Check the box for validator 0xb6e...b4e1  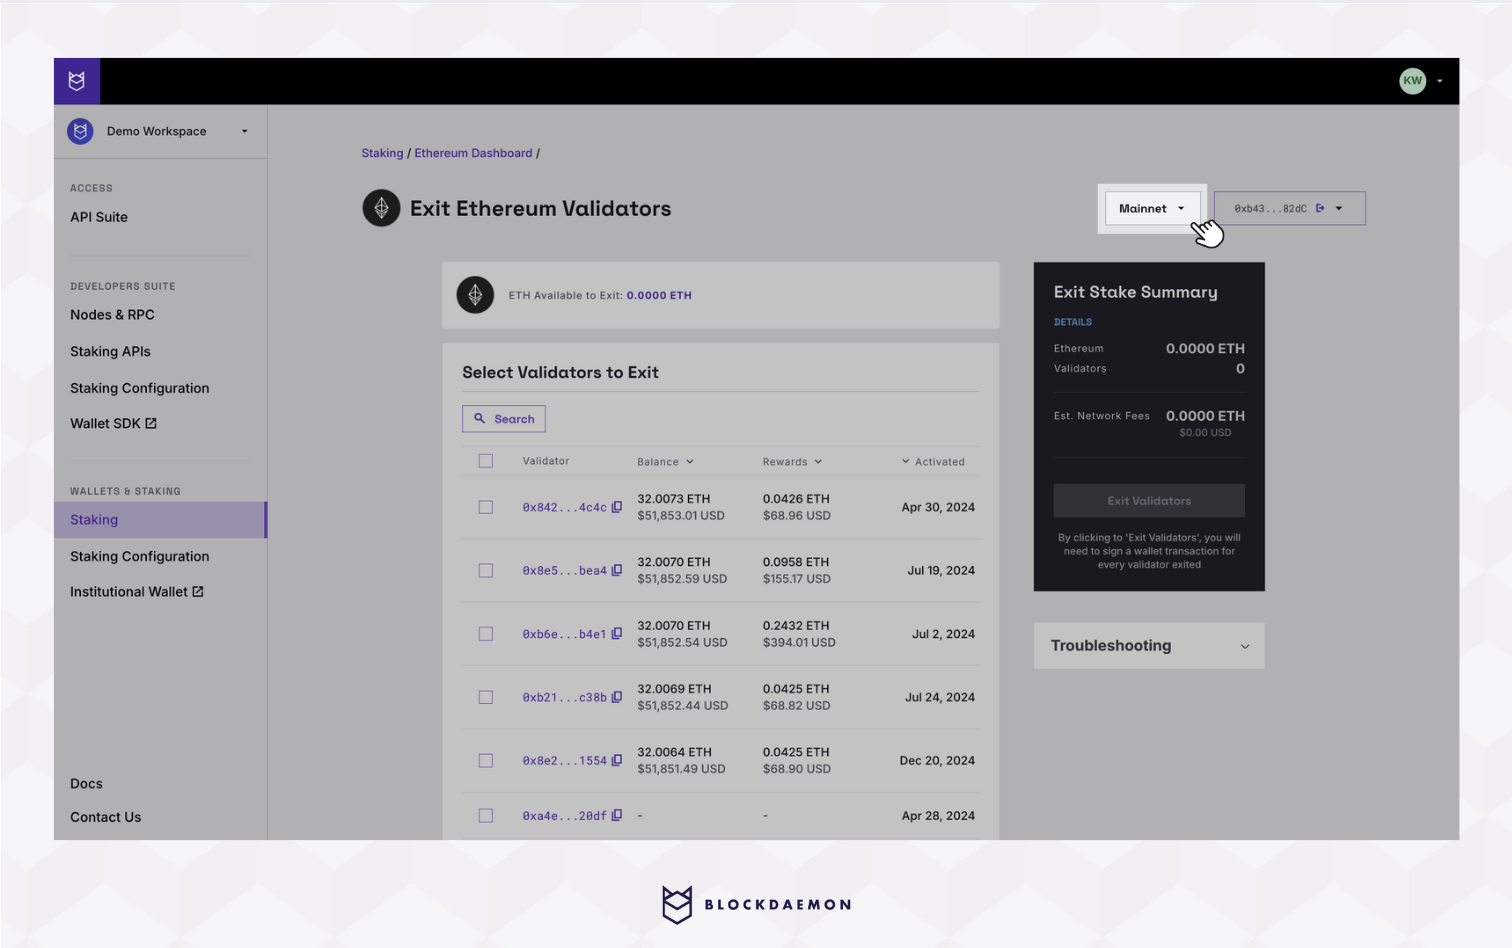[x=486, y=634]
